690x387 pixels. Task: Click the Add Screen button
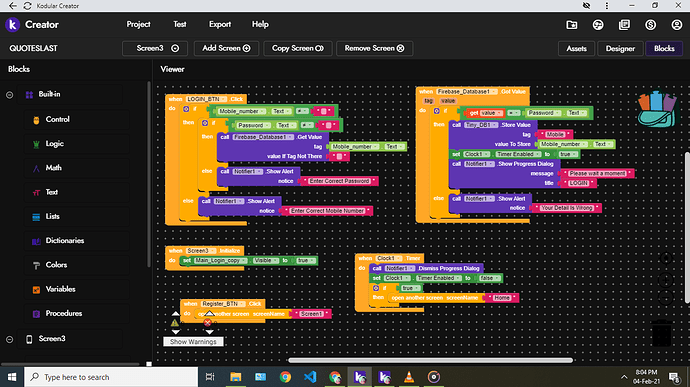click(226, 48)
